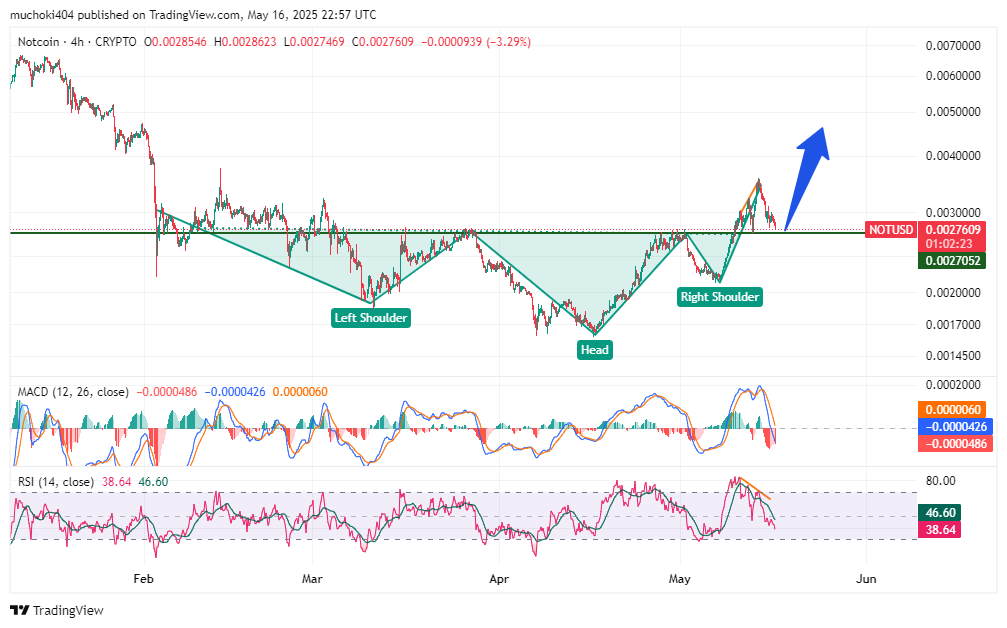Click the green 46.60 RSI value tag

tap(940, 512)
